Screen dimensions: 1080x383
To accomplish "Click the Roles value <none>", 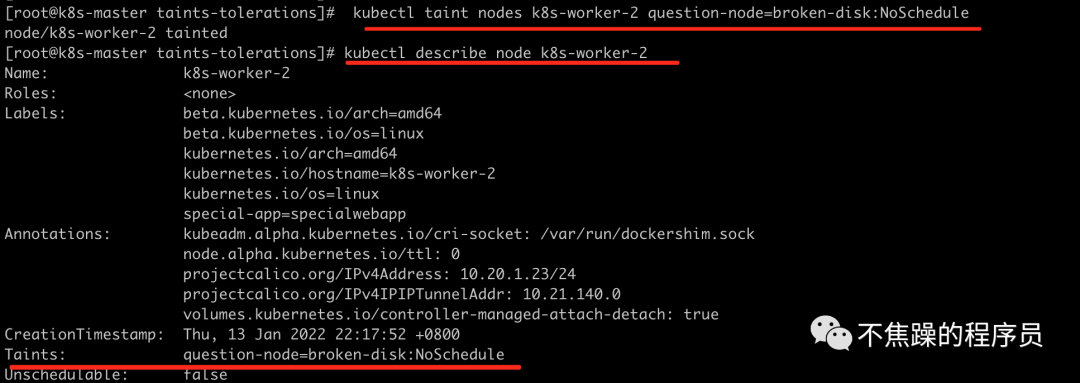I will [x=209, y=93].
